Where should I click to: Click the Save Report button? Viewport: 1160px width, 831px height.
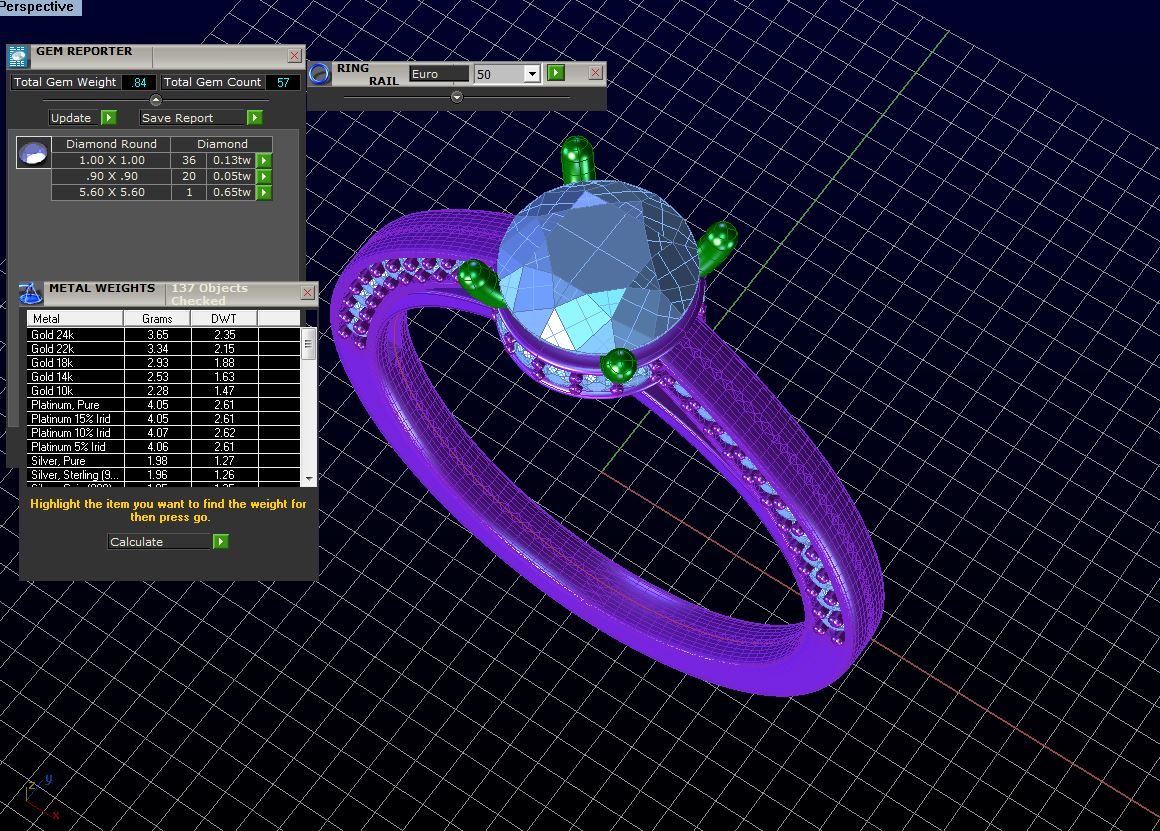click(192, 118)
